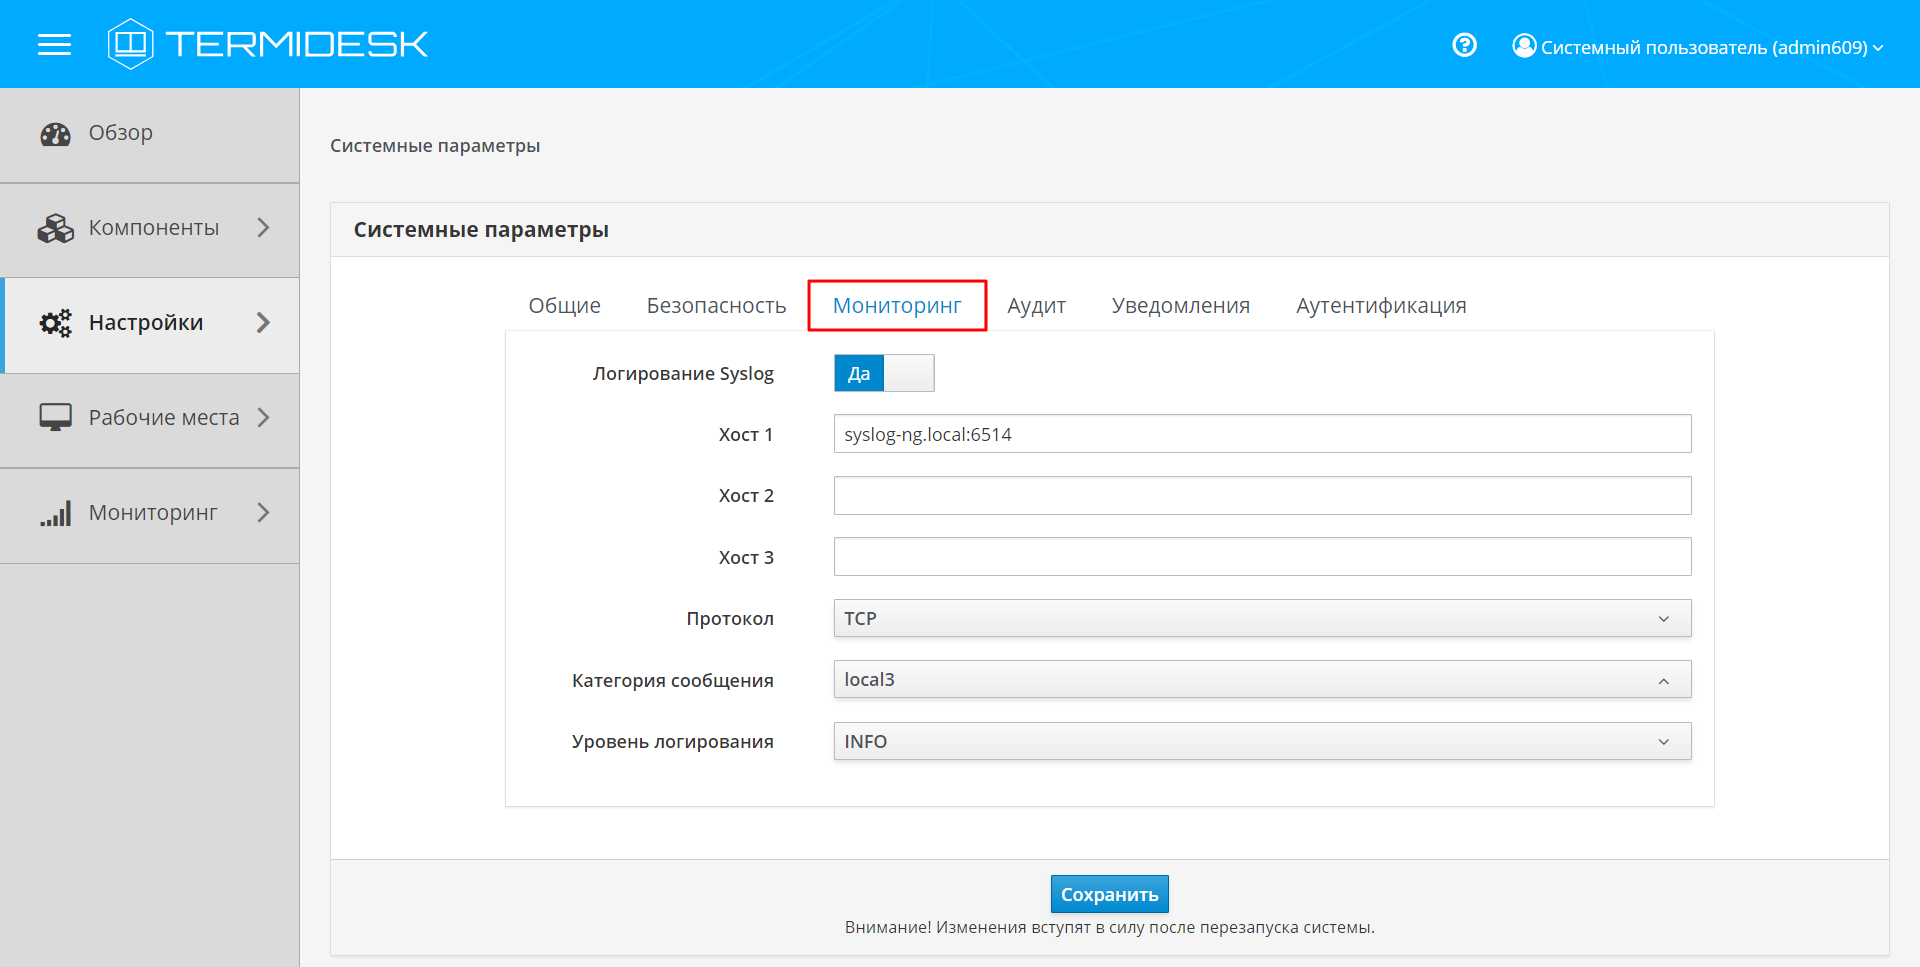Click the user avatar icon
Image resolution: width=1920 pixels, height=967 pixels.
click(1524, 46)
